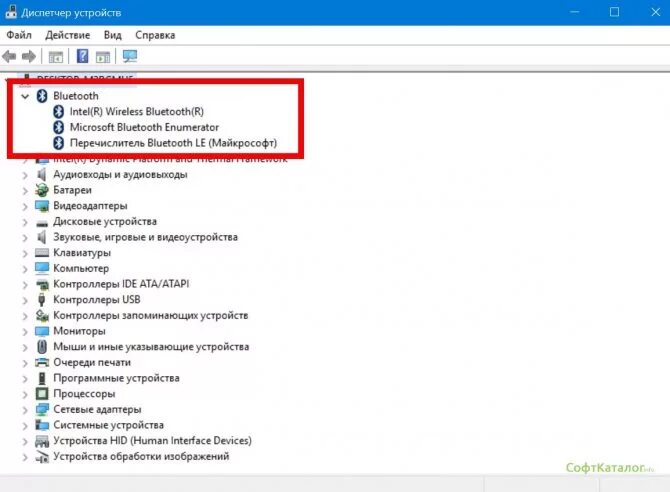Viewport: 670px width, 492px height.
Task: Click the Устройства HID icon
Action: (42, 441)
